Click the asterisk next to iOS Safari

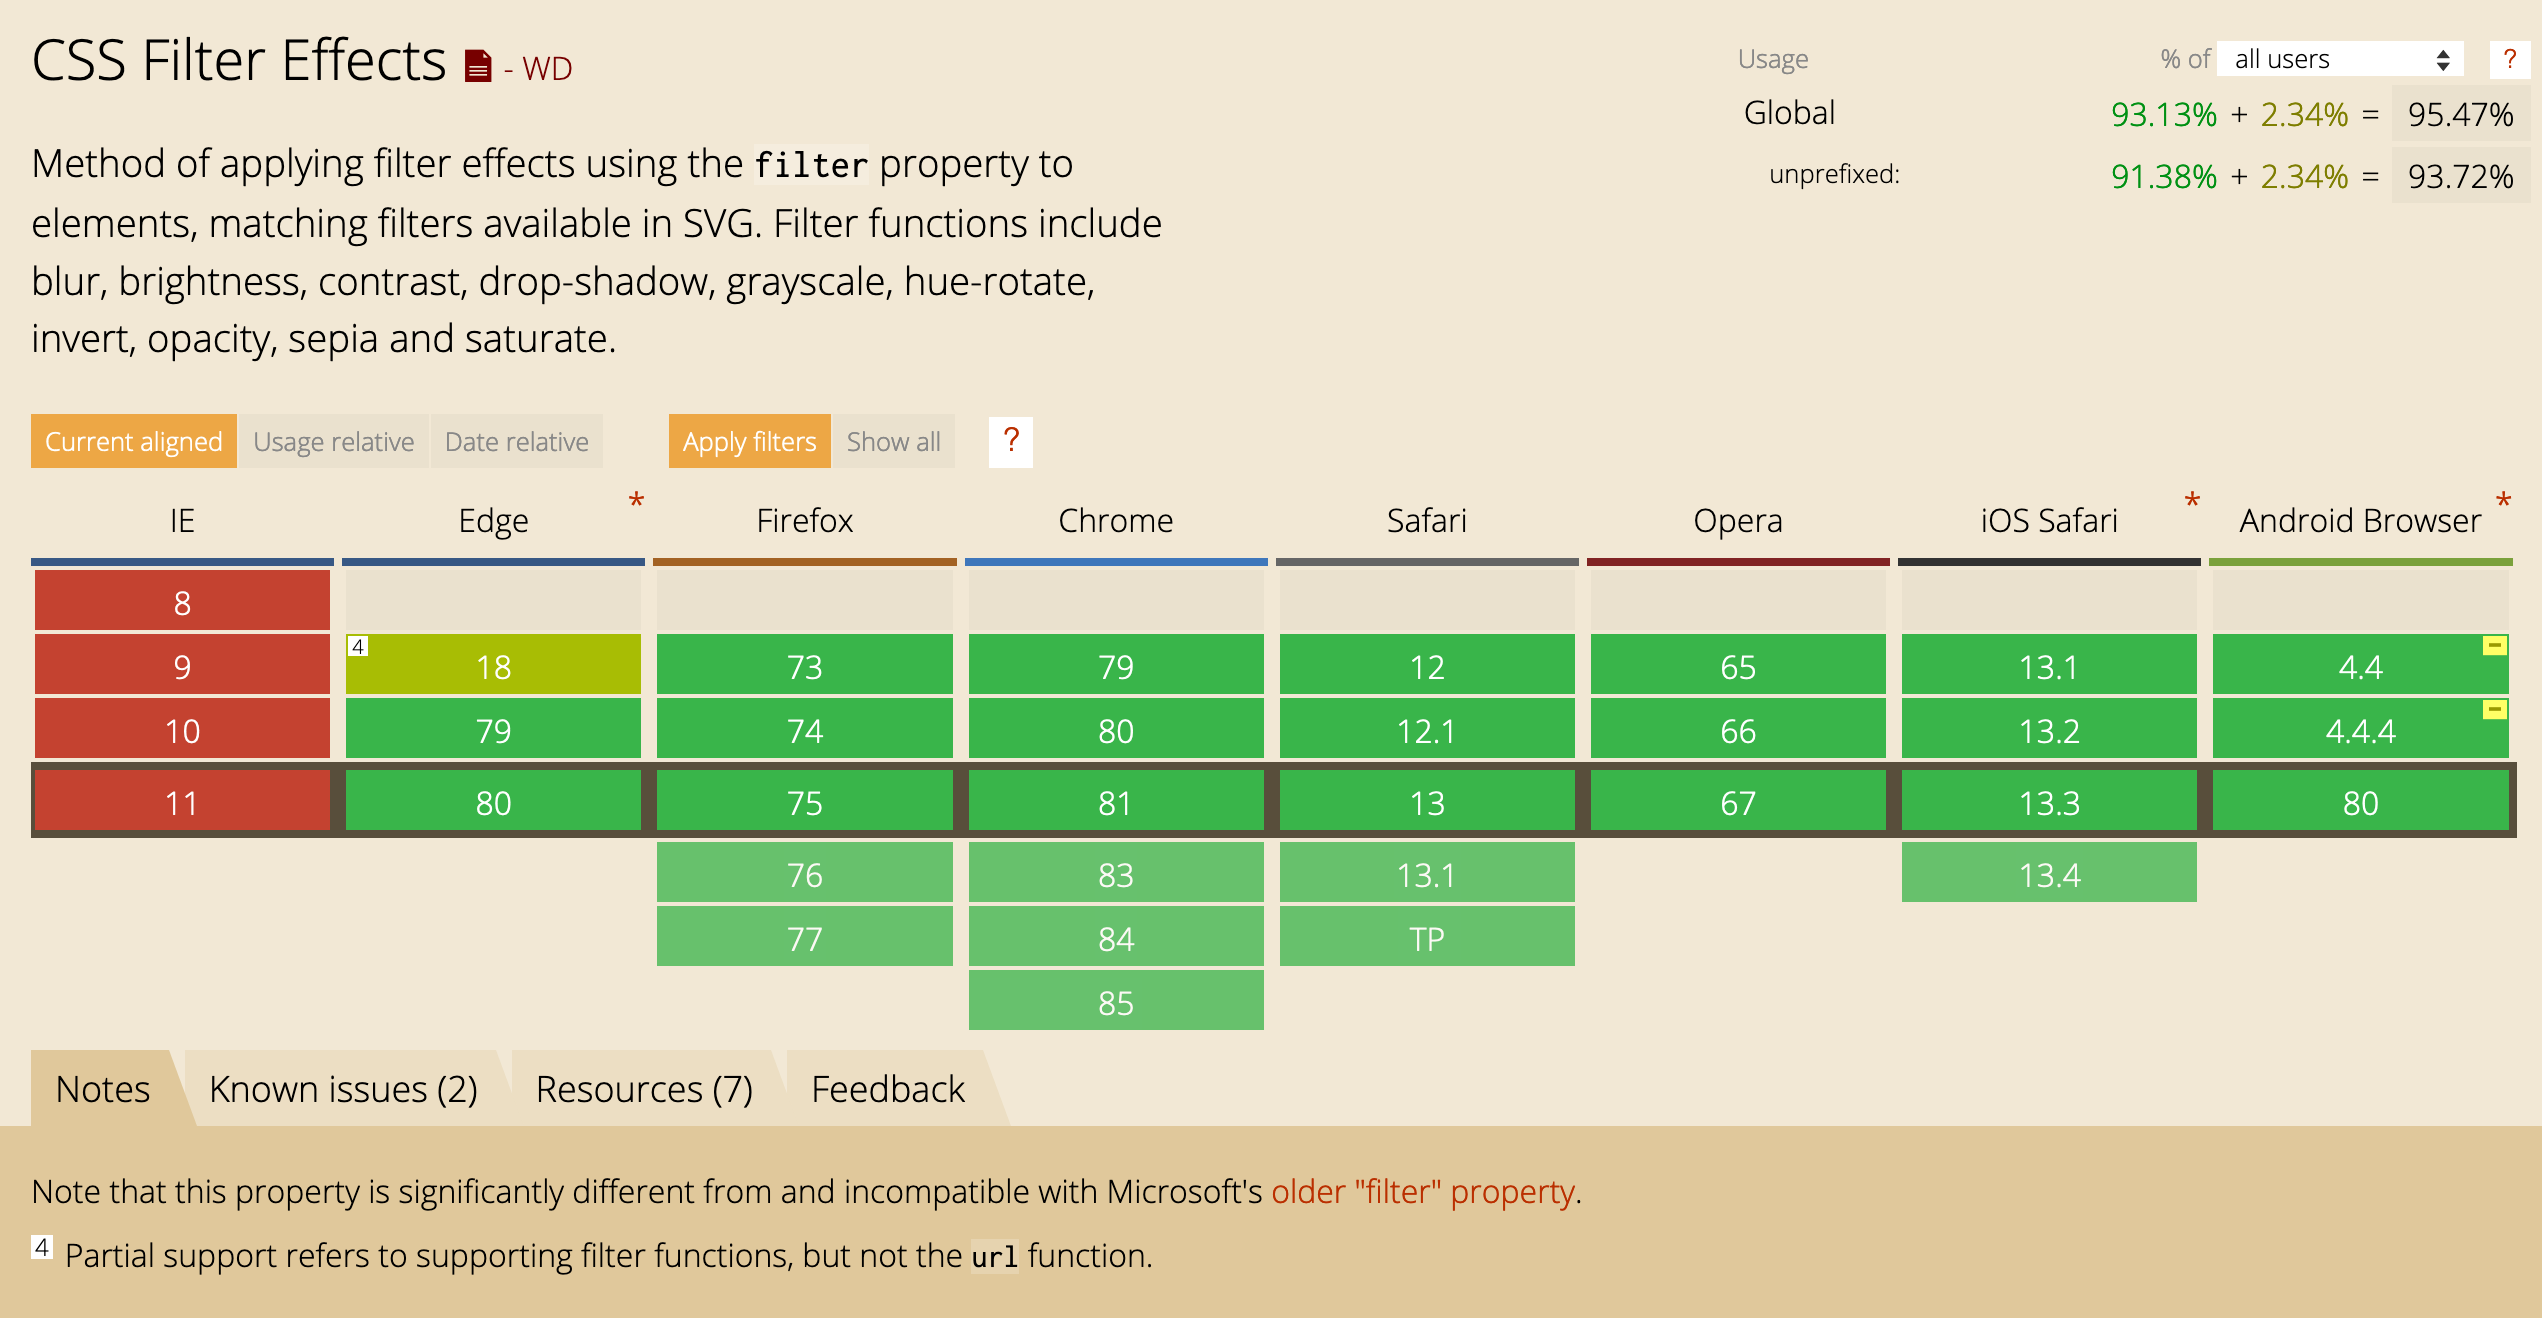2191,500
